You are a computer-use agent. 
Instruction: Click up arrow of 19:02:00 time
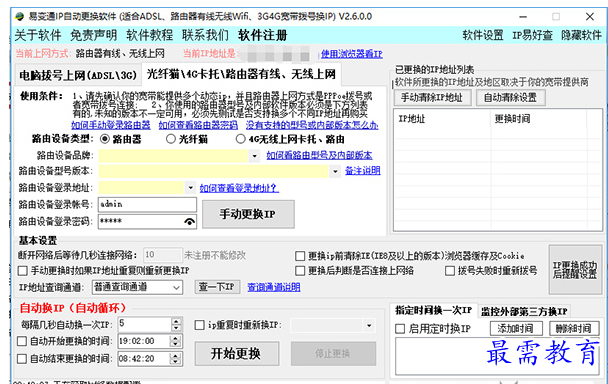click(176, 338)
